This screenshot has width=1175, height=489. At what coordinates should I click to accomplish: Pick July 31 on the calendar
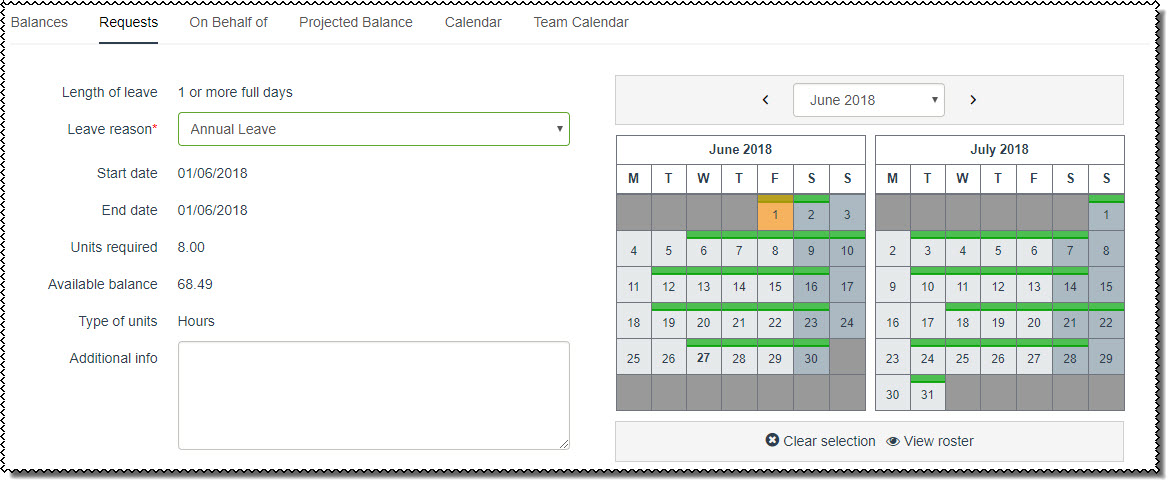(x=927, y=394)
